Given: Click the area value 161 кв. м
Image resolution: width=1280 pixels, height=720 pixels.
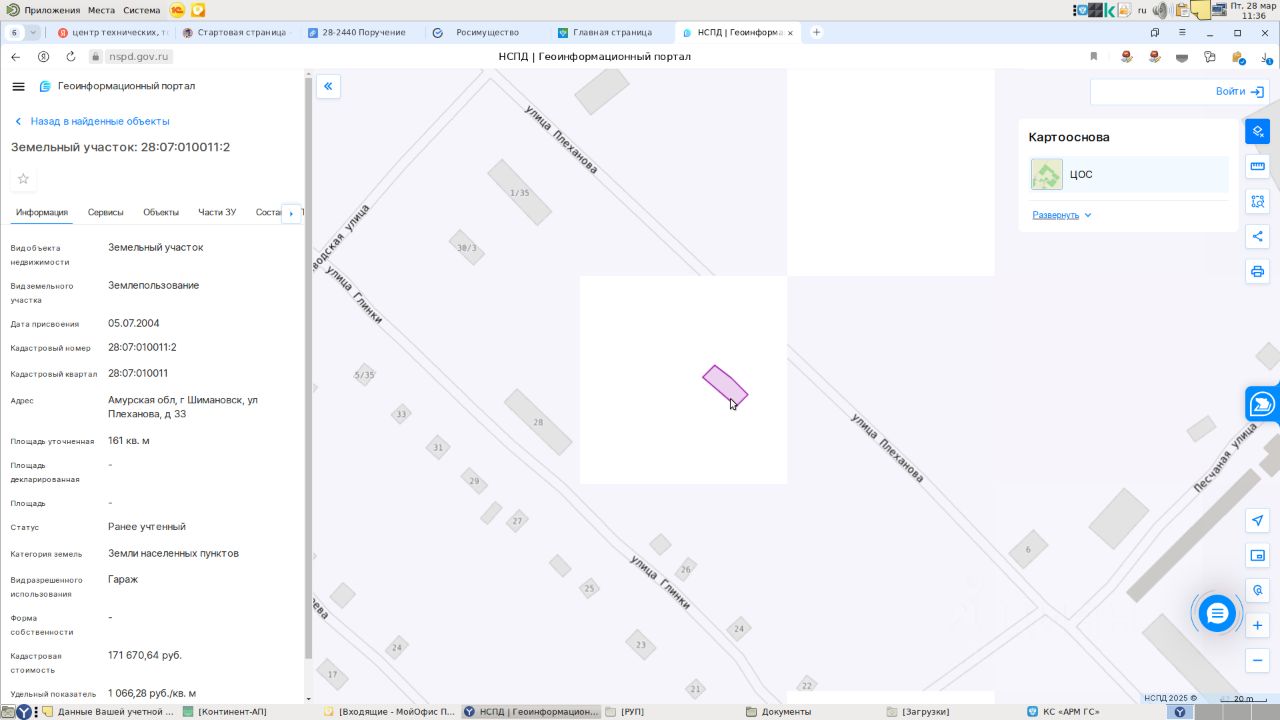Looking at the screenshot, I should (x=129, y=441).
